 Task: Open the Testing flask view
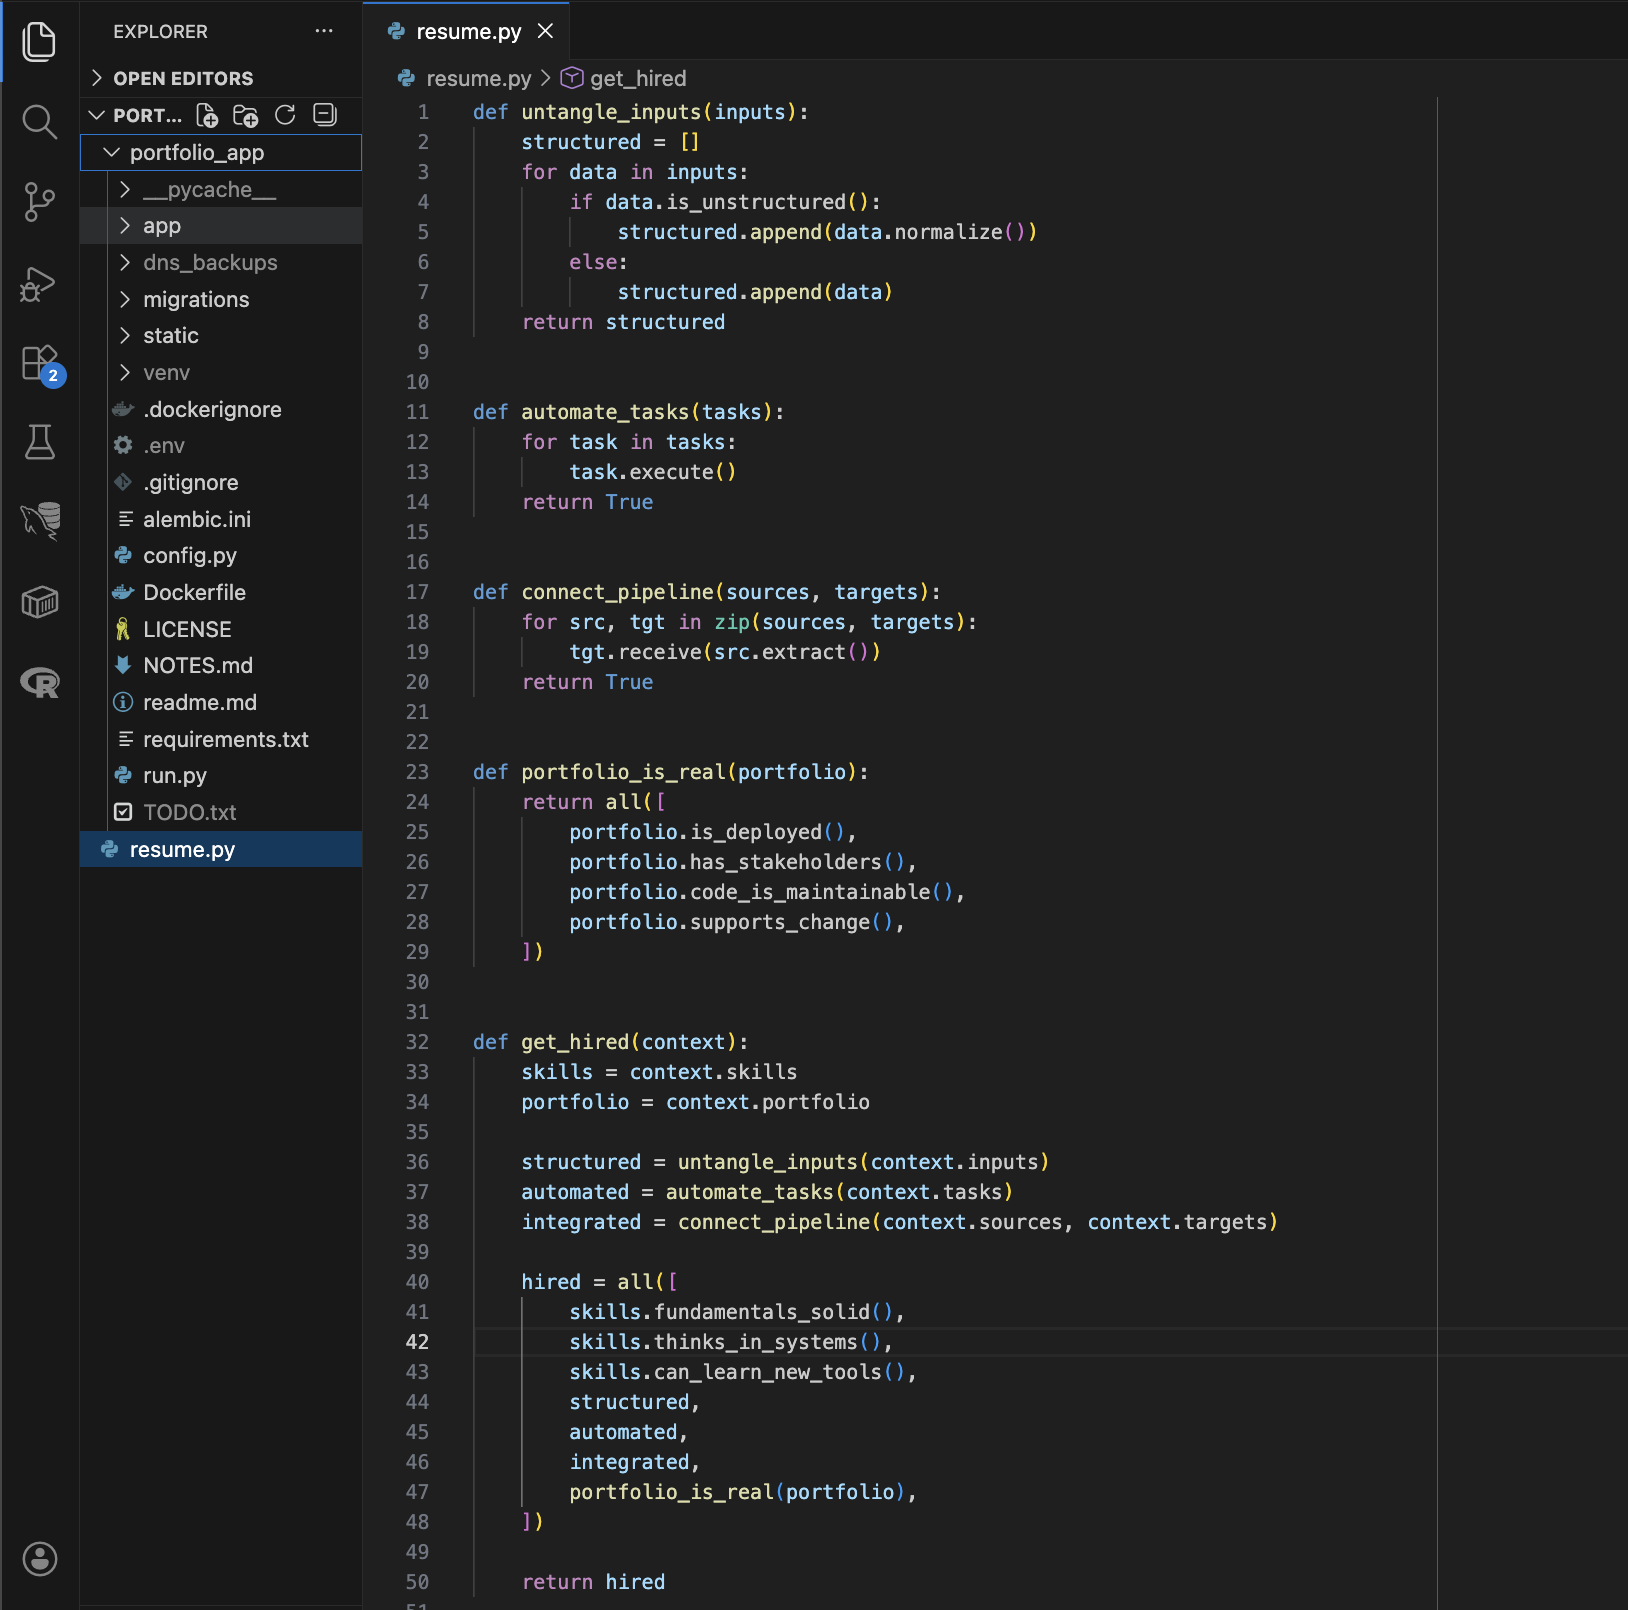pos(39,442)
